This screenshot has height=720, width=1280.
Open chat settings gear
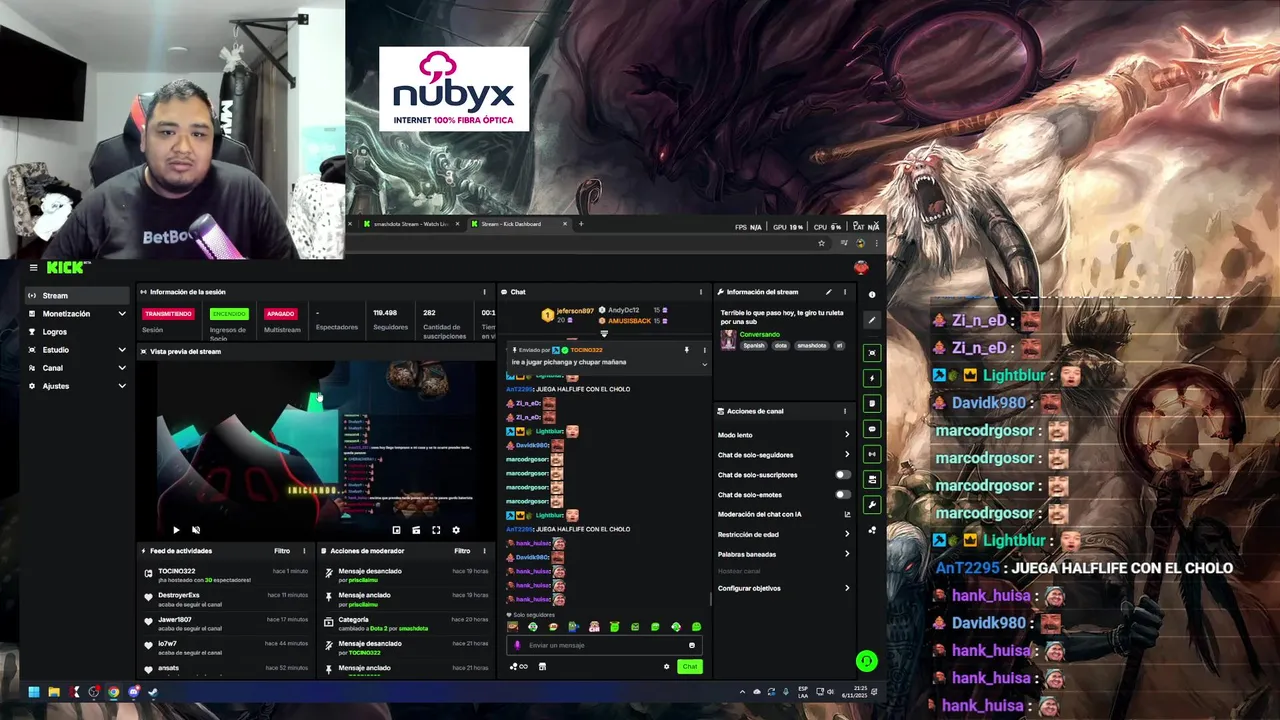(x=666, y=666)
